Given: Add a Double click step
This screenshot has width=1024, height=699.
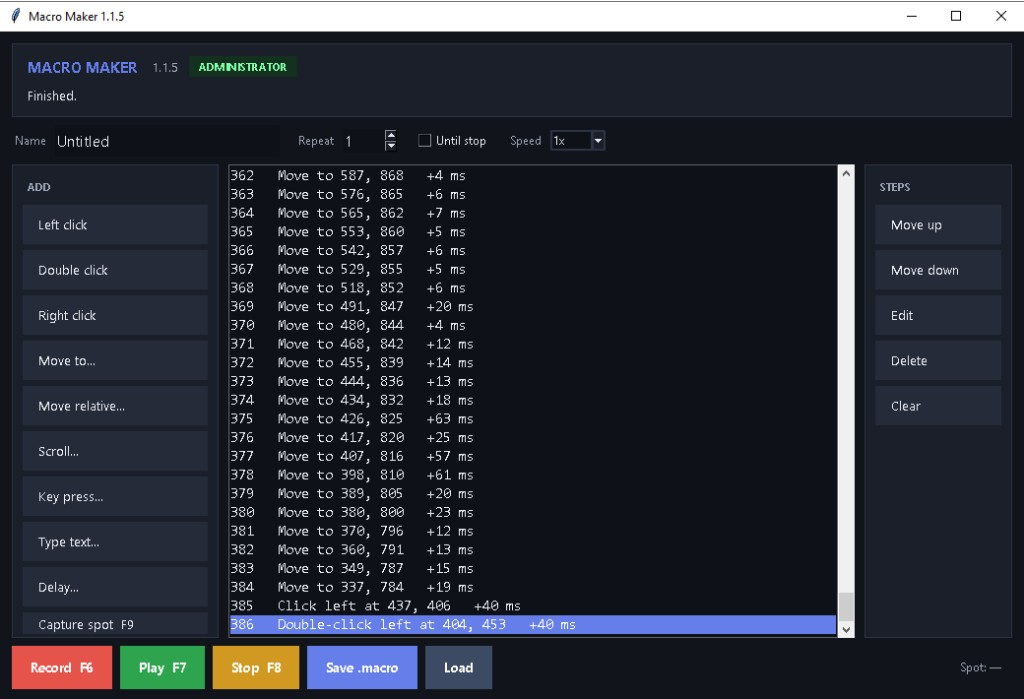Looking at the screenshot, I should pos(115,270).
